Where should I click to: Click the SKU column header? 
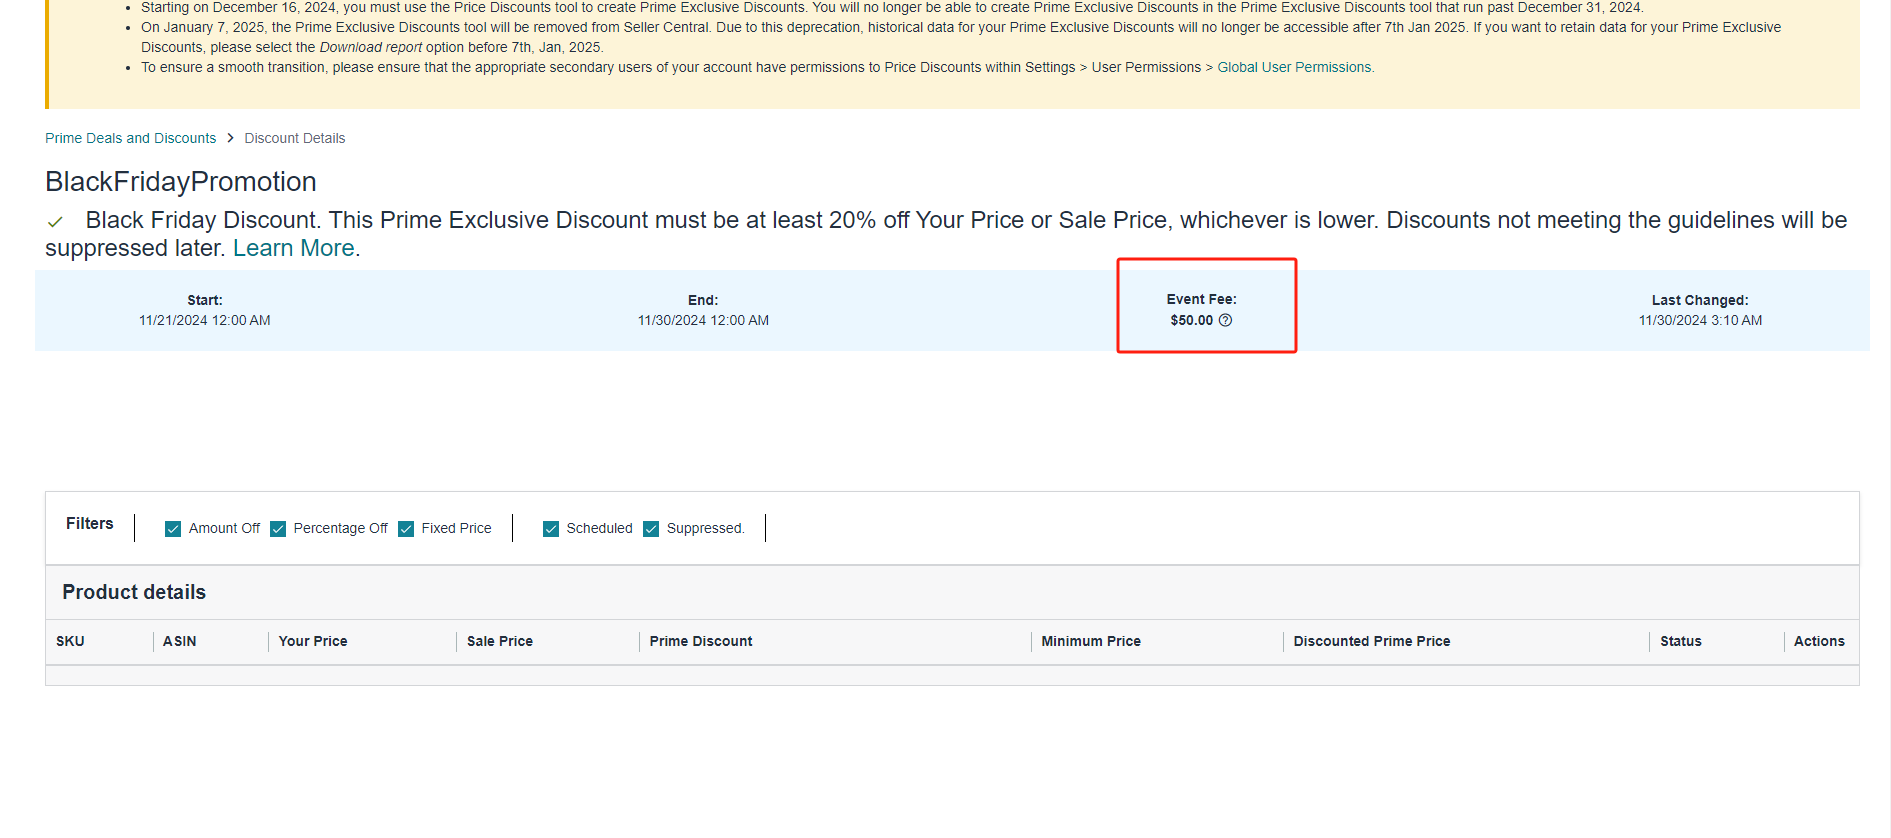(x=70, y=641)
